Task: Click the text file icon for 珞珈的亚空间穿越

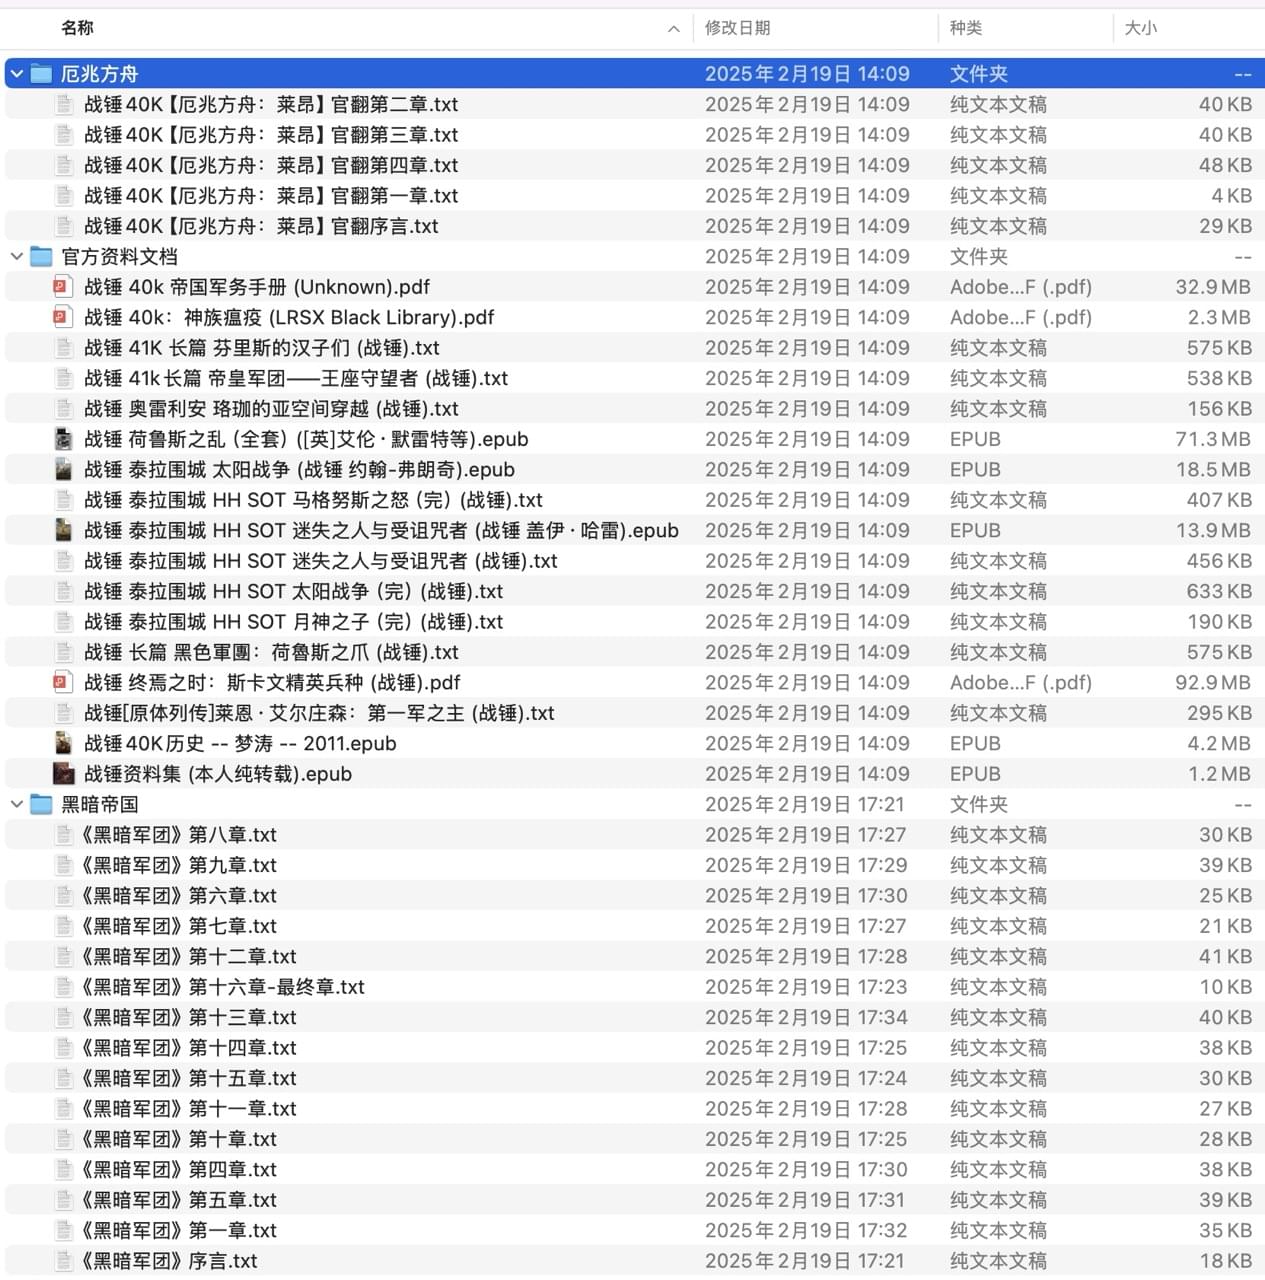Action: click(64, 409)
